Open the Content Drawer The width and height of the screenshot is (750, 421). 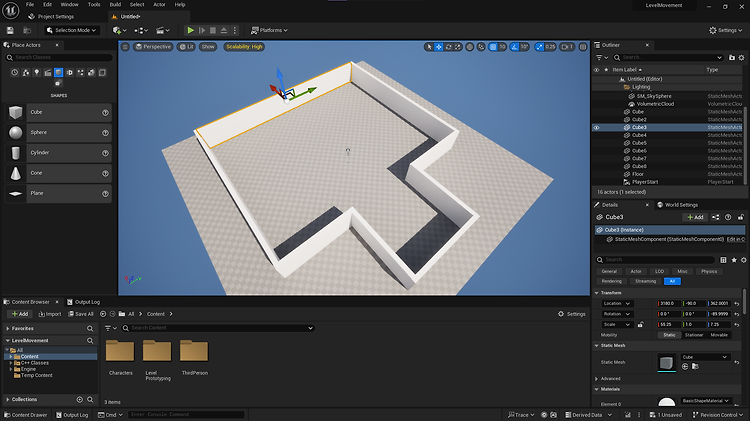25,415
